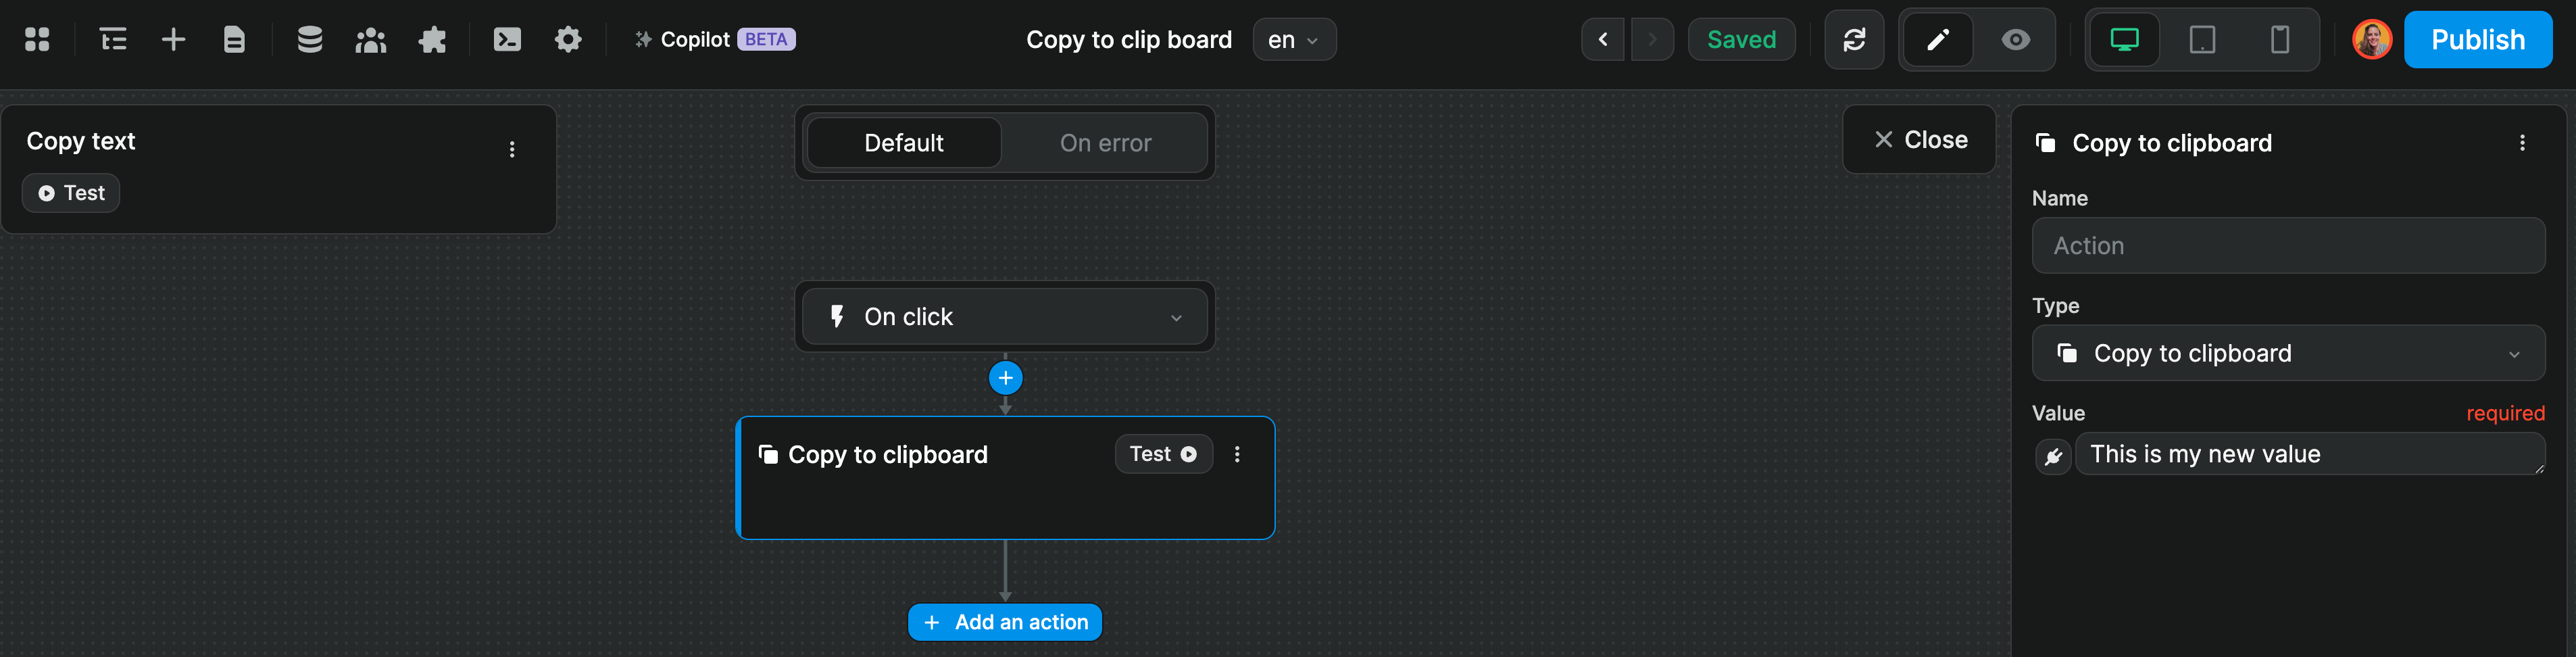Click the Value field containing This is my new value

coord(2310,453)
